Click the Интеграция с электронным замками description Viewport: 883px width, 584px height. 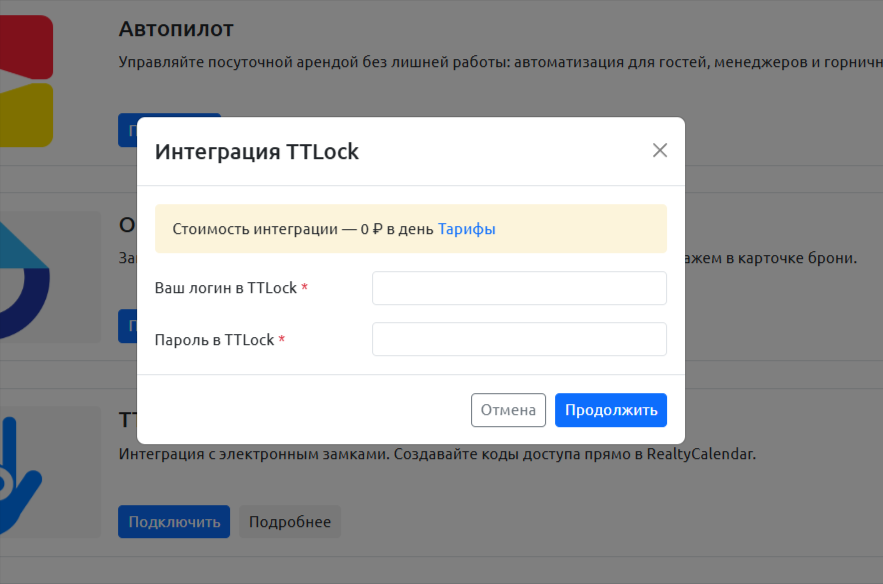[437, 454]
